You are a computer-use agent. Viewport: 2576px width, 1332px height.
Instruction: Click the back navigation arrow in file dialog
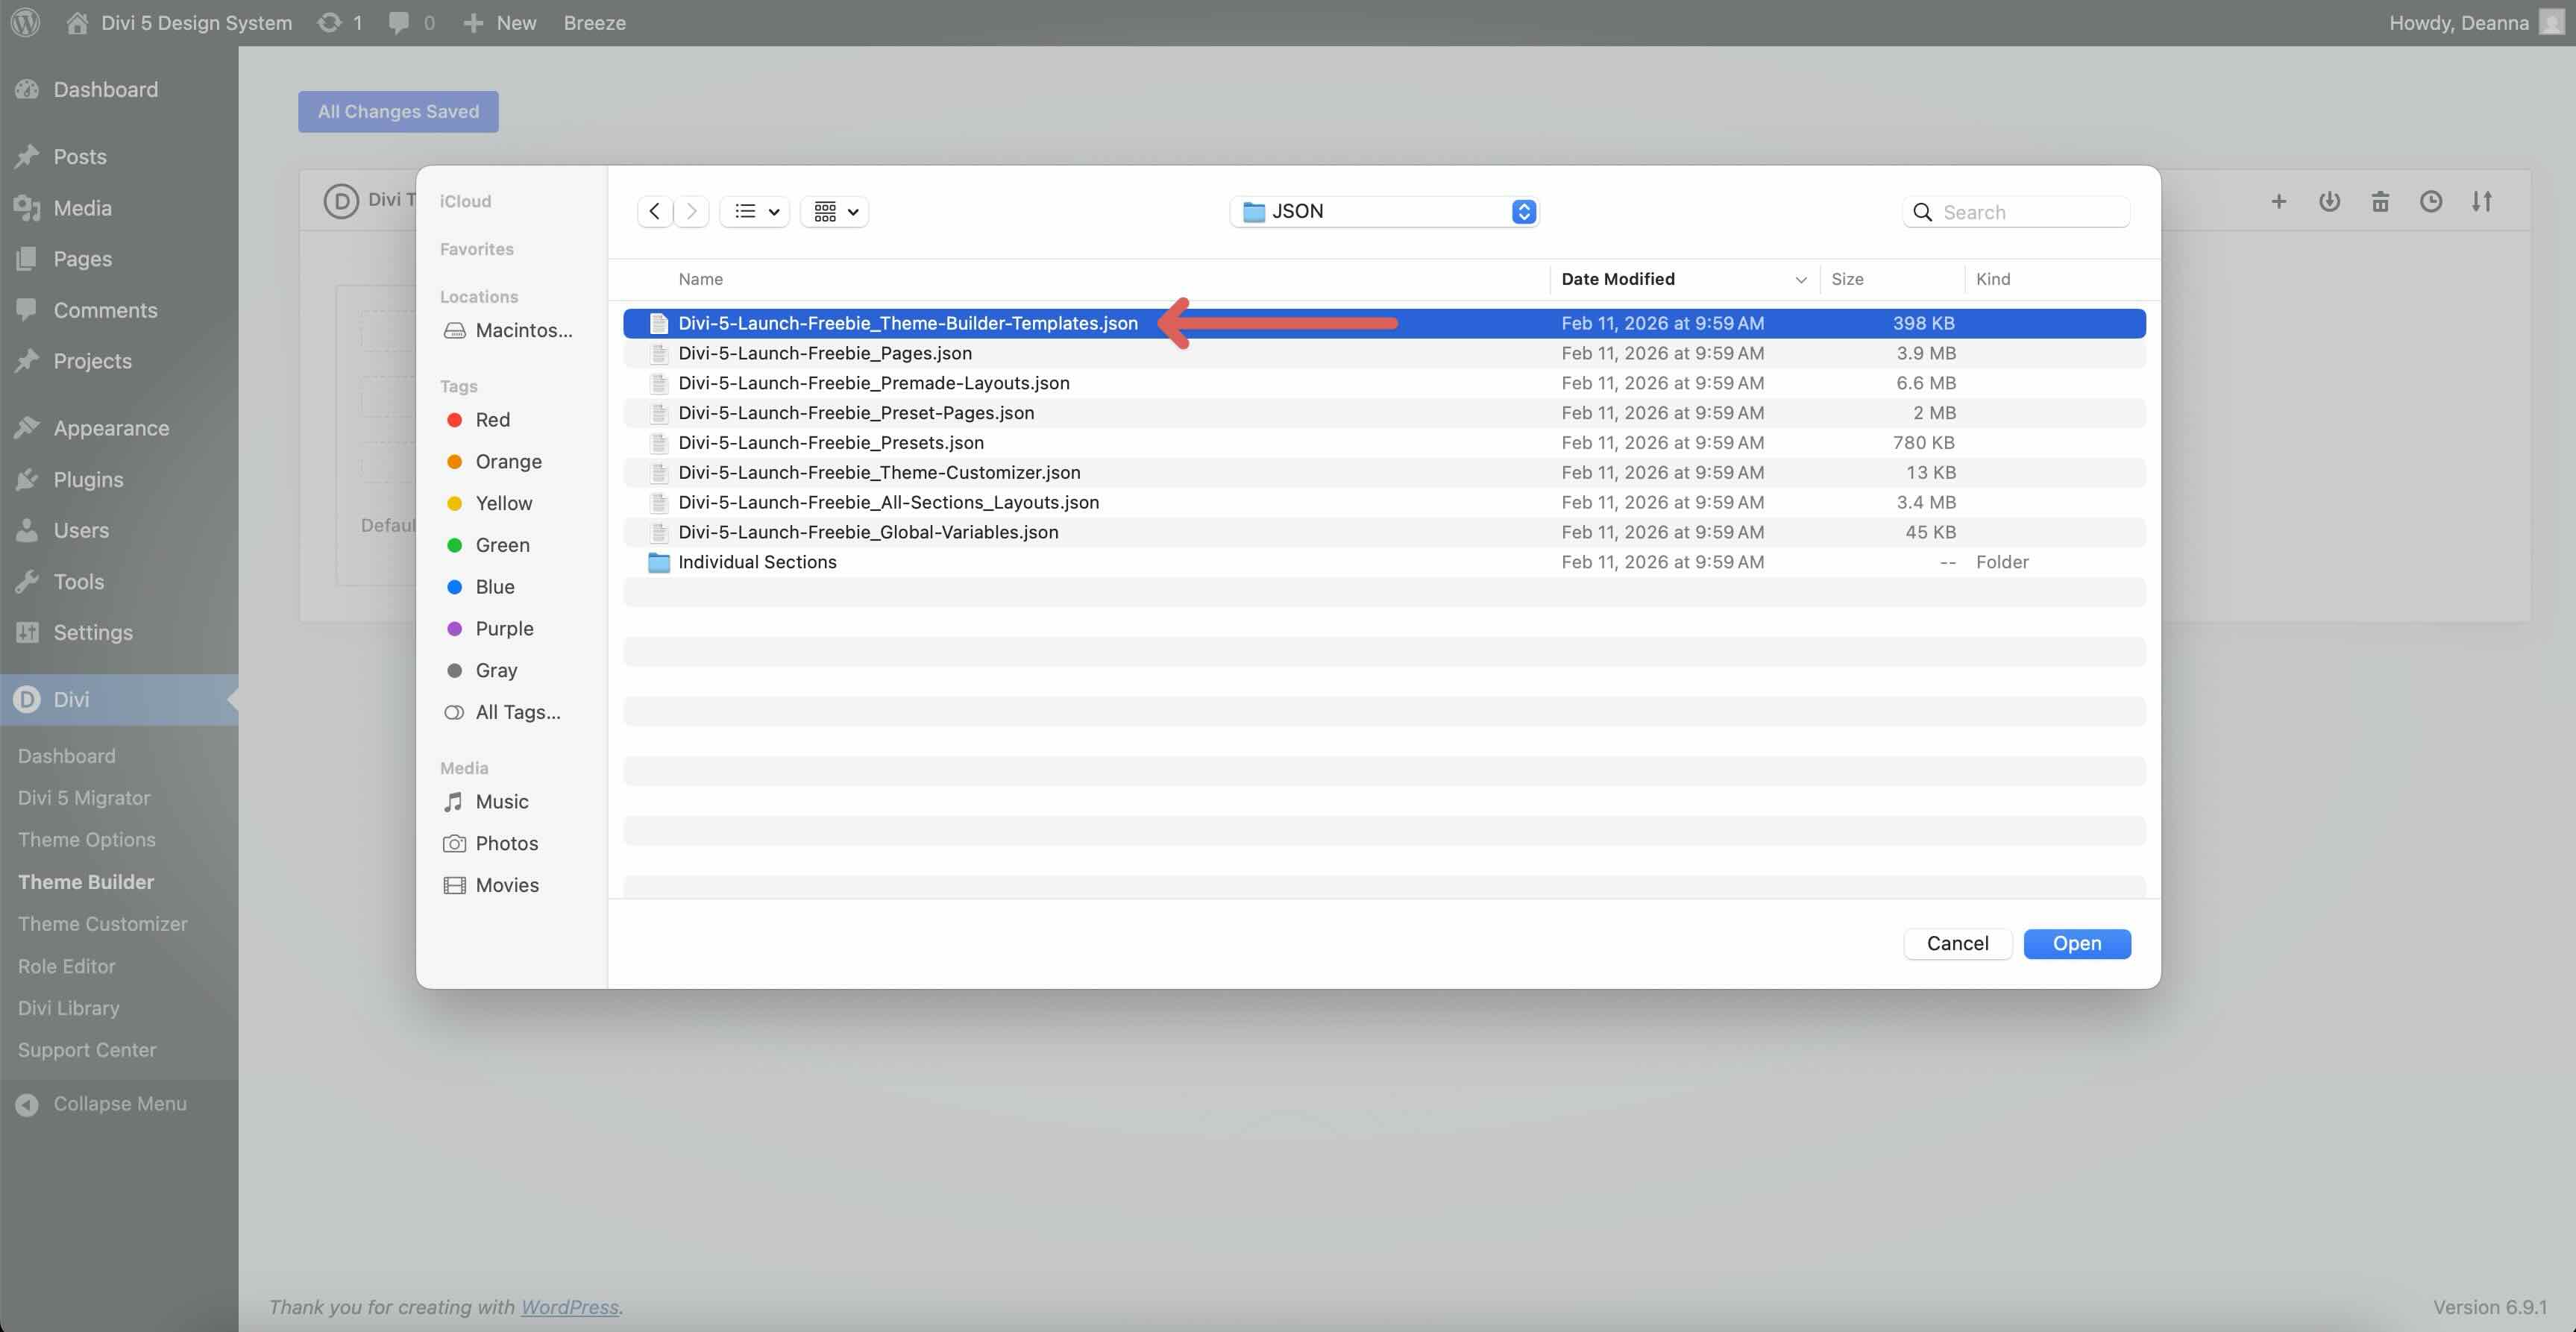[x=654, y=211]
